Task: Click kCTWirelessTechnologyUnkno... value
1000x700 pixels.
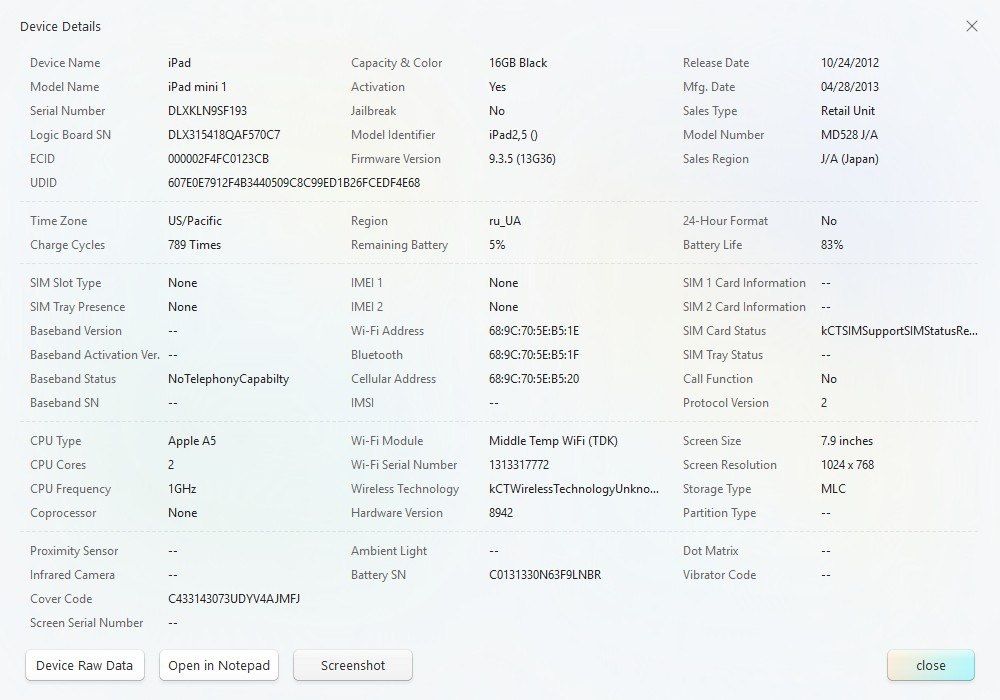Action: 573,489
